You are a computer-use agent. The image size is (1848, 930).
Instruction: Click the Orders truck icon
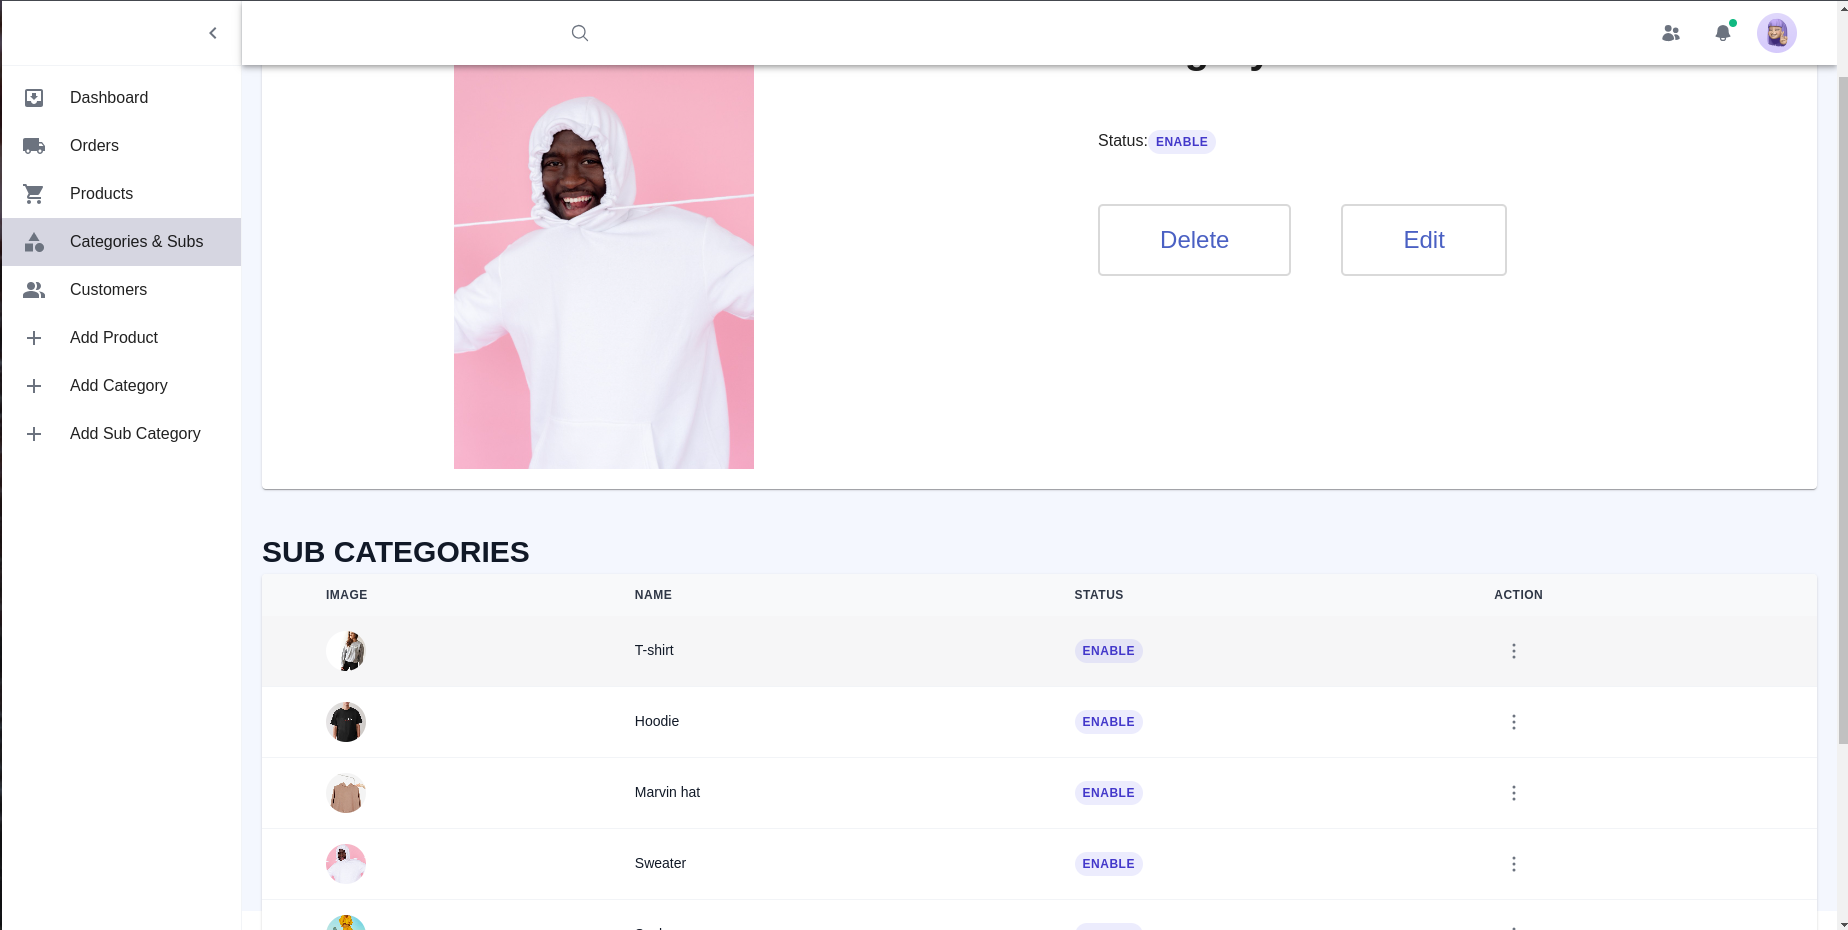[x=34, y=146]
